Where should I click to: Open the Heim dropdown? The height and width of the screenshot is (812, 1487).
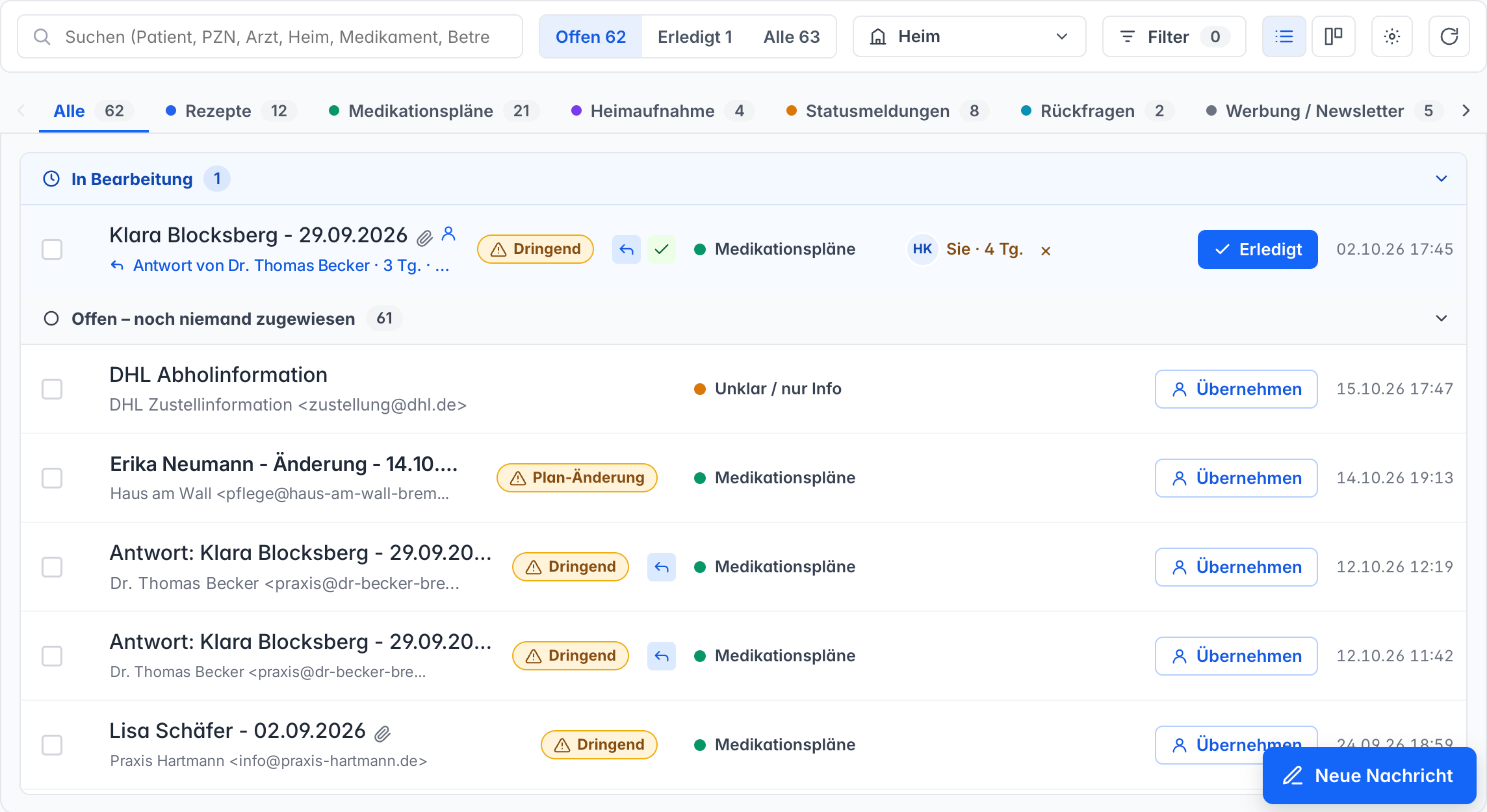coord(969,37)
